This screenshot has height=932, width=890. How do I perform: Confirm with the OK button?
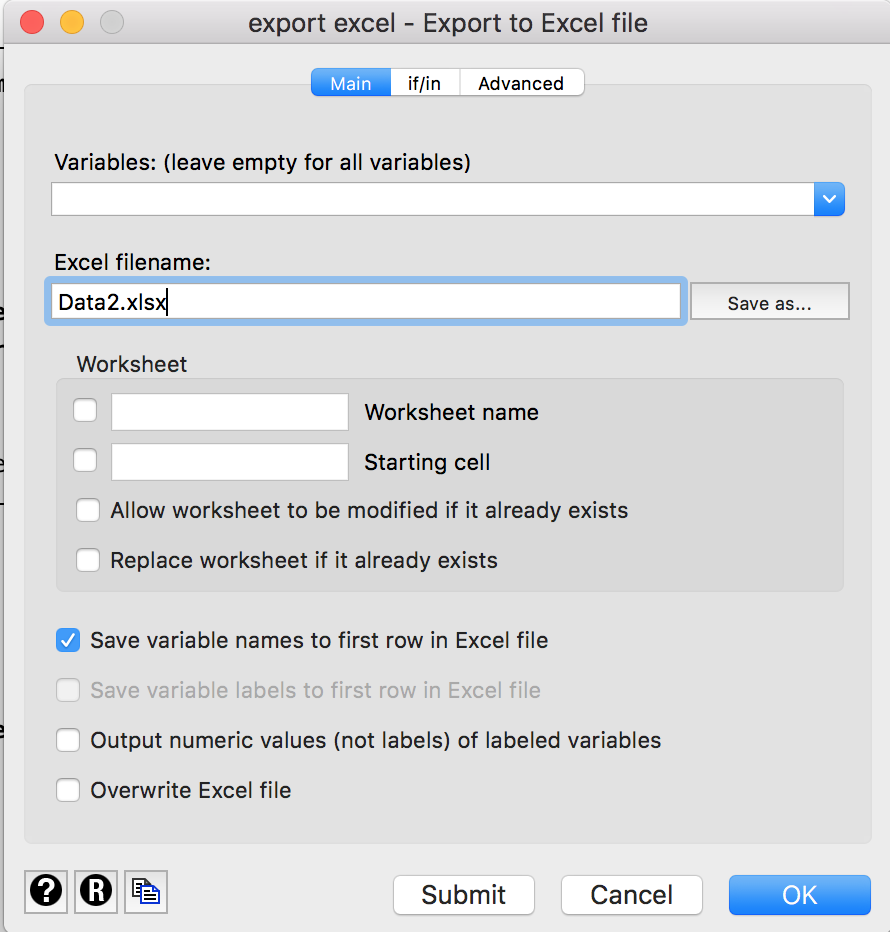tap(800, 895)
